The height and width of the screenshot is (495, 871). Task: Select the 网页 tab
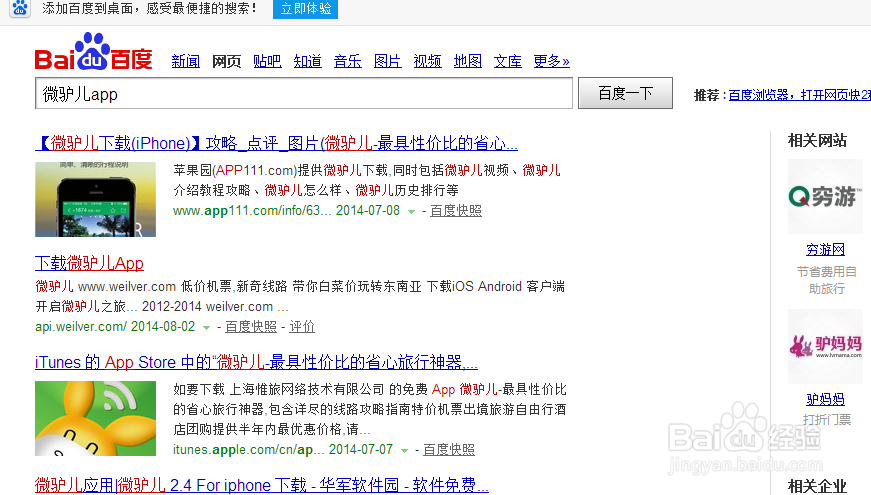(227, 61)
